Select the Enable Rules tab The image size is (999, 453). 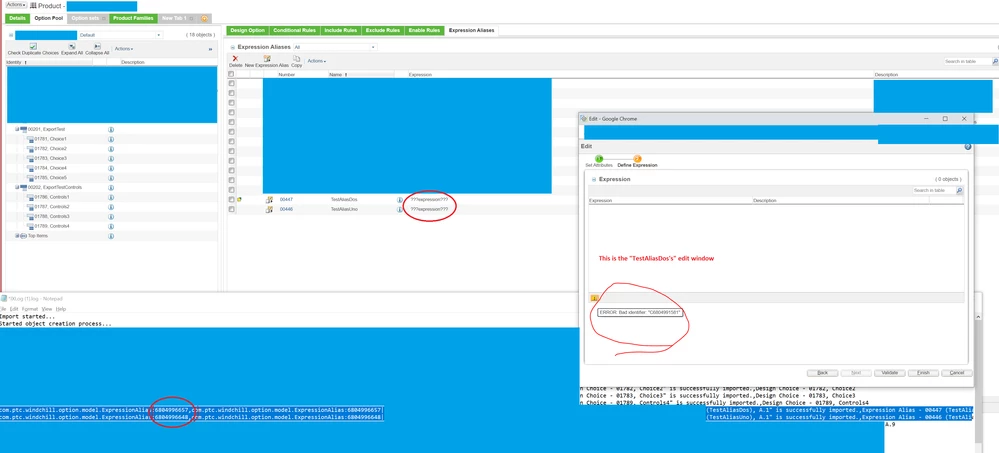click(x=424, y=30)
